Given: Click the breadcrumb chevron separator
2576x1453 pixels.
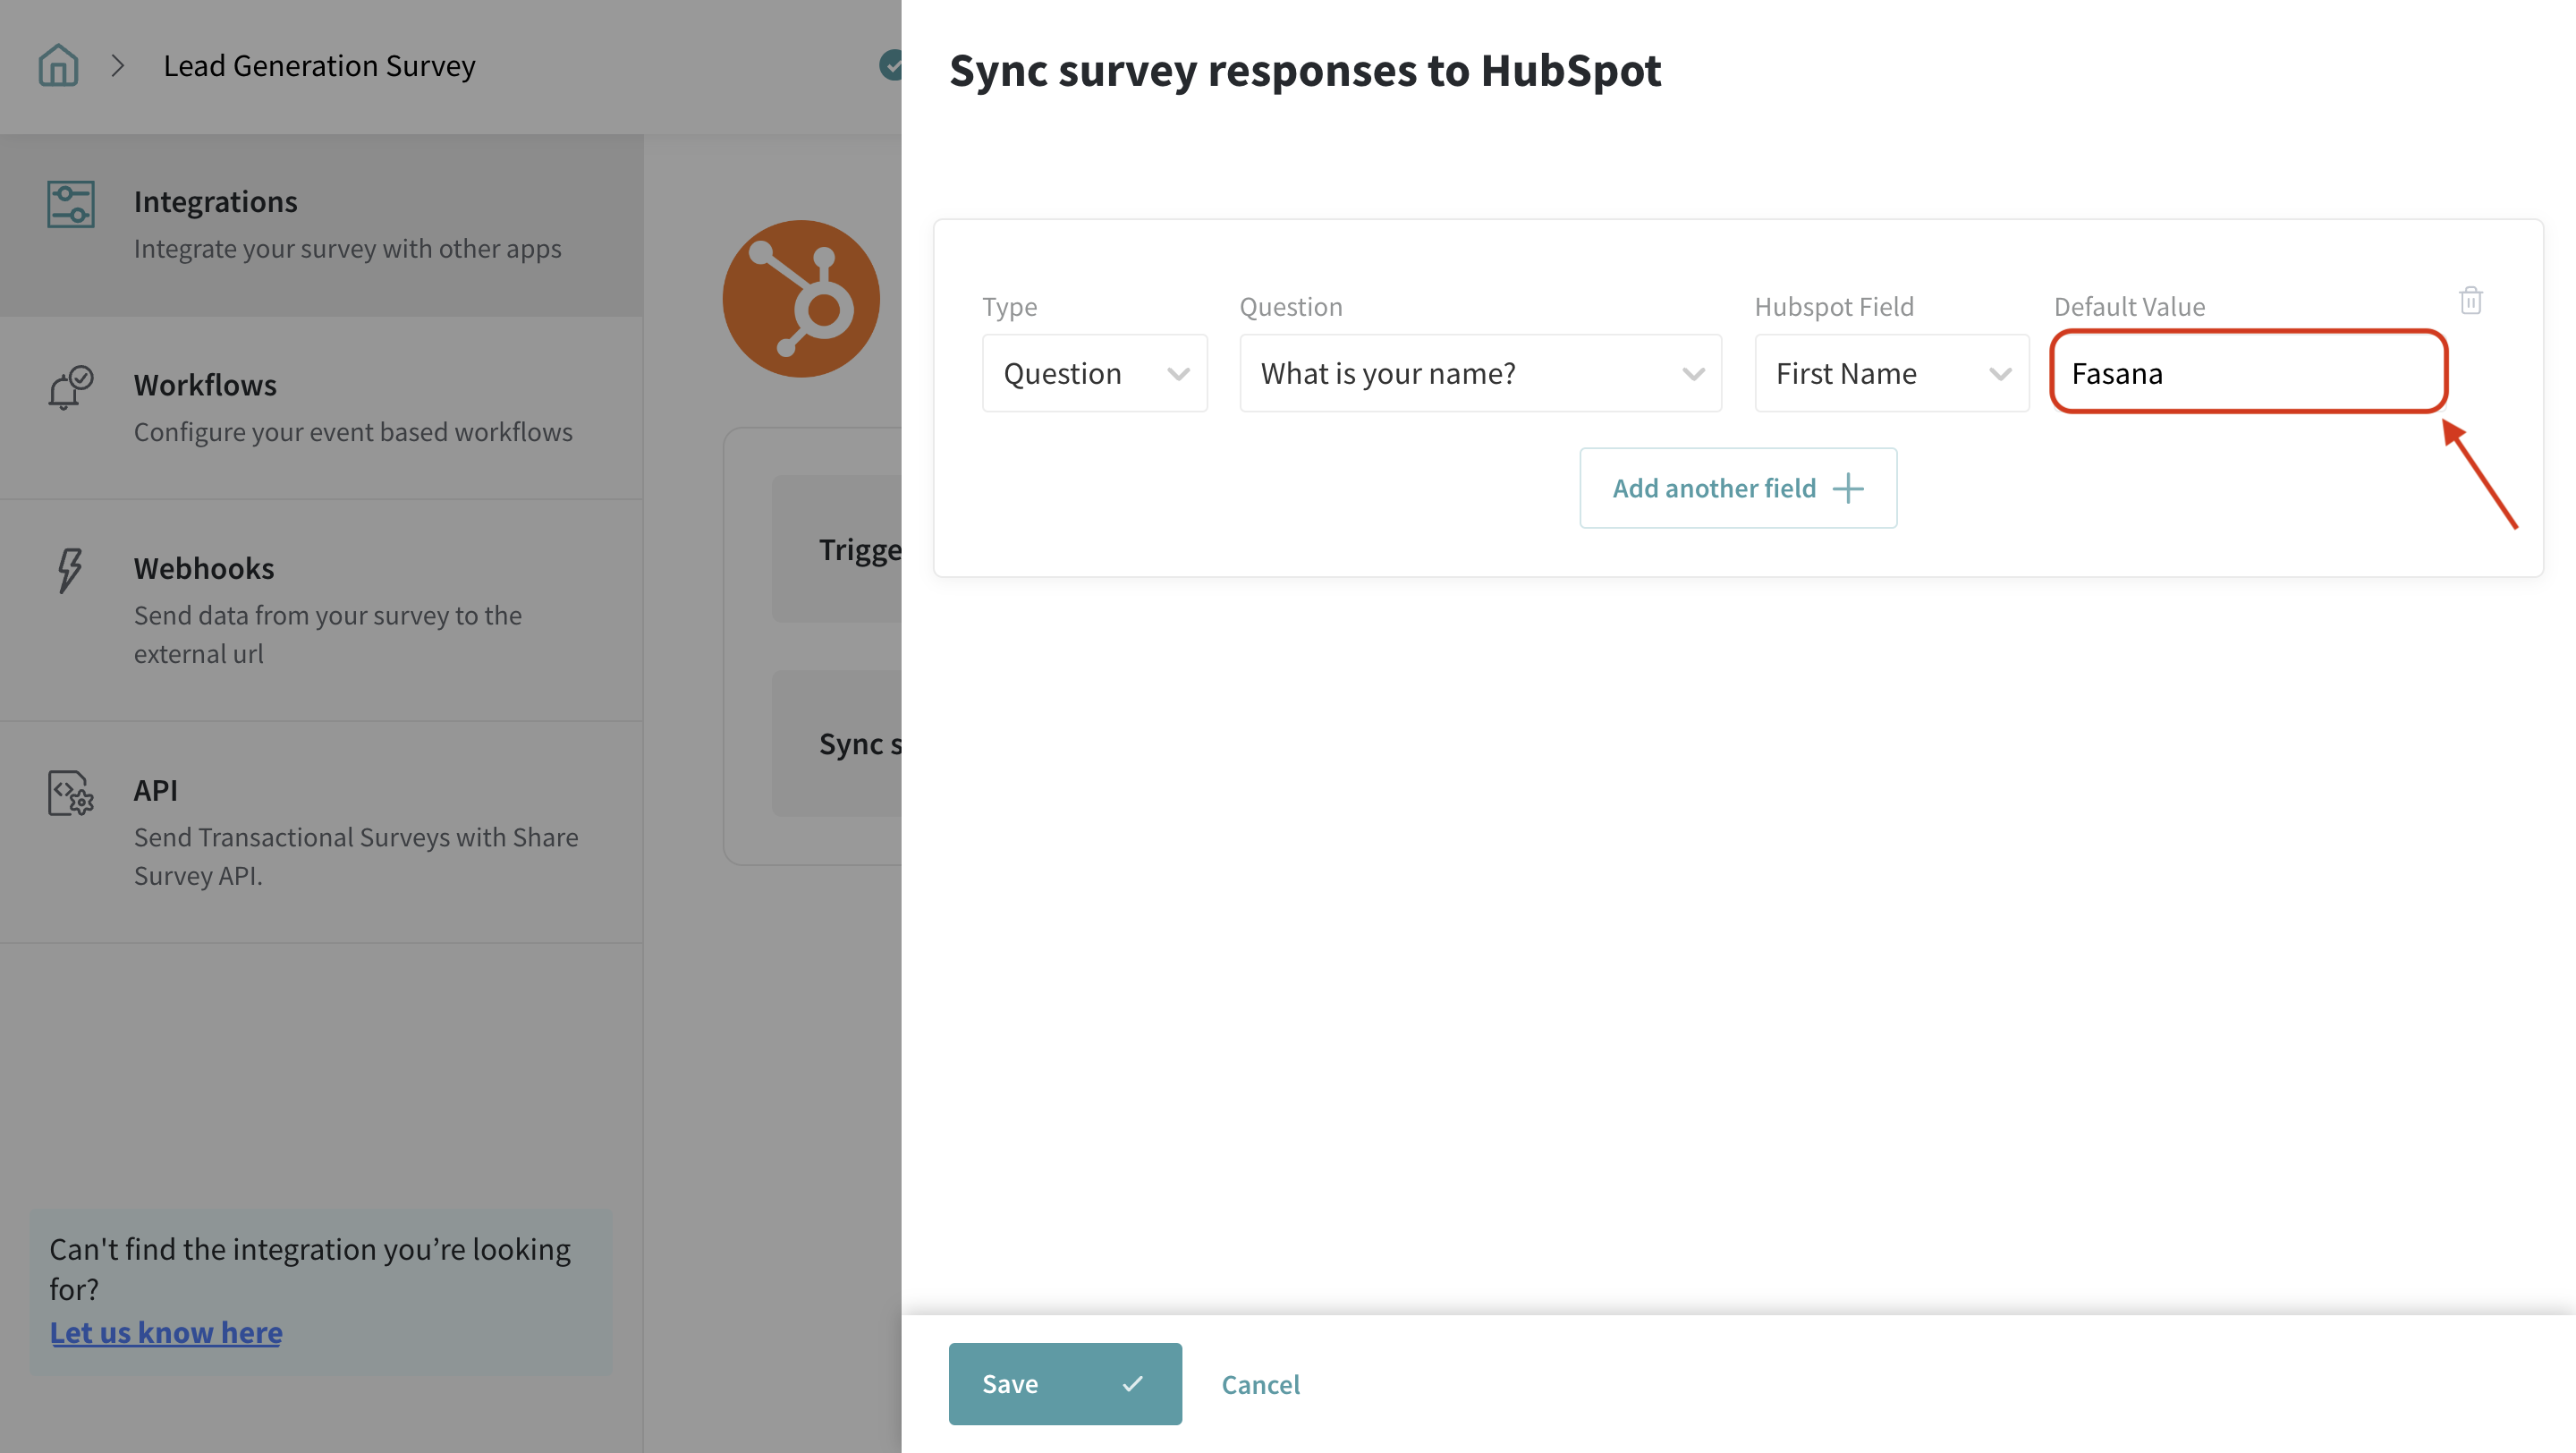Looking at the screenshot, I should pyautogui.click(x=118, y=66).
